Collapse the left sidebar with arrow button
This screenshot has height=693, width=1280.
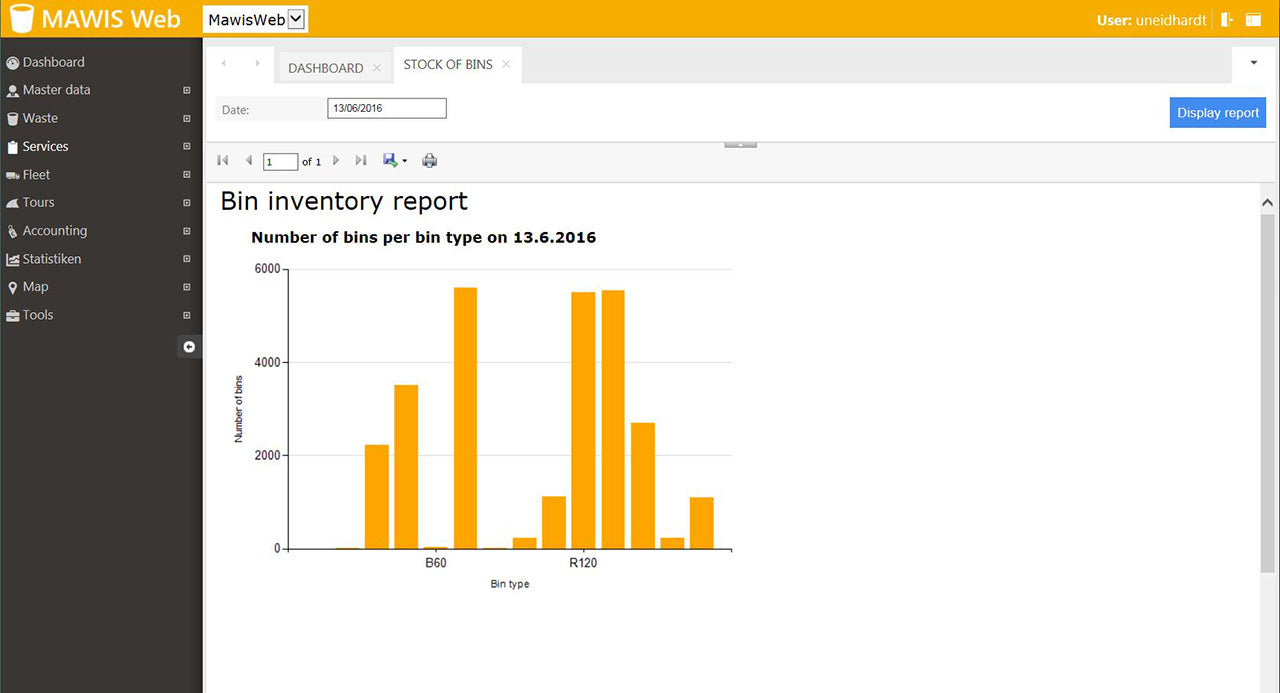tap(189, 347)
